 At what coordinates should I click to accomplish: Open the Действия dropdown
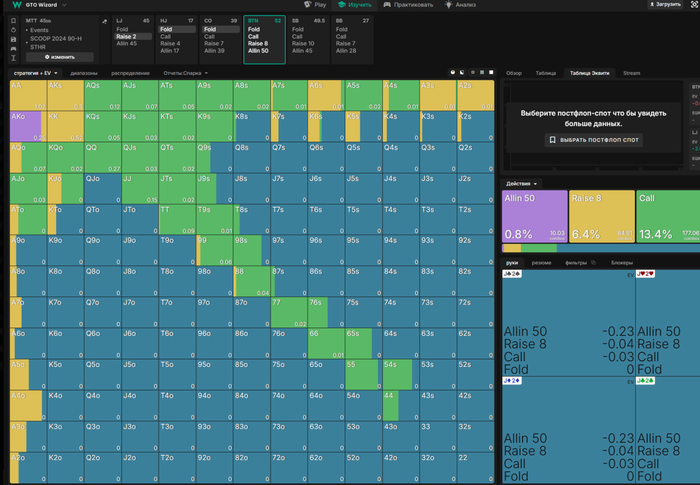pos(522,184)
